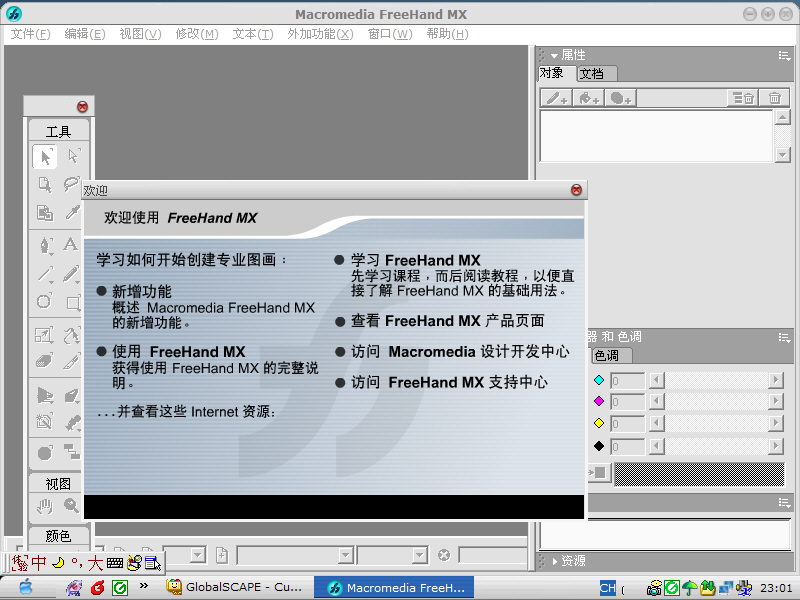The height and width of the screenshot is (600, 800).
Task: Open the 文本(T) menu
Action: (253, 34)
